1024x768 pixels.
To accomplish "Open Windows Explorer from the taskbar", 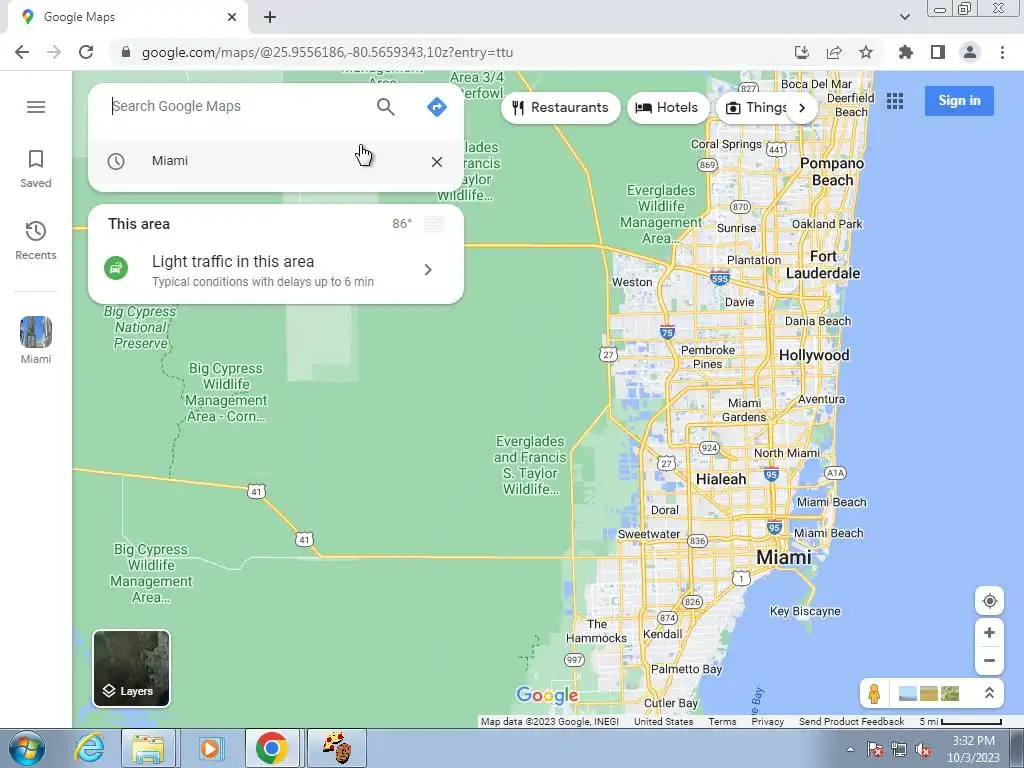I will click(148, 748).
